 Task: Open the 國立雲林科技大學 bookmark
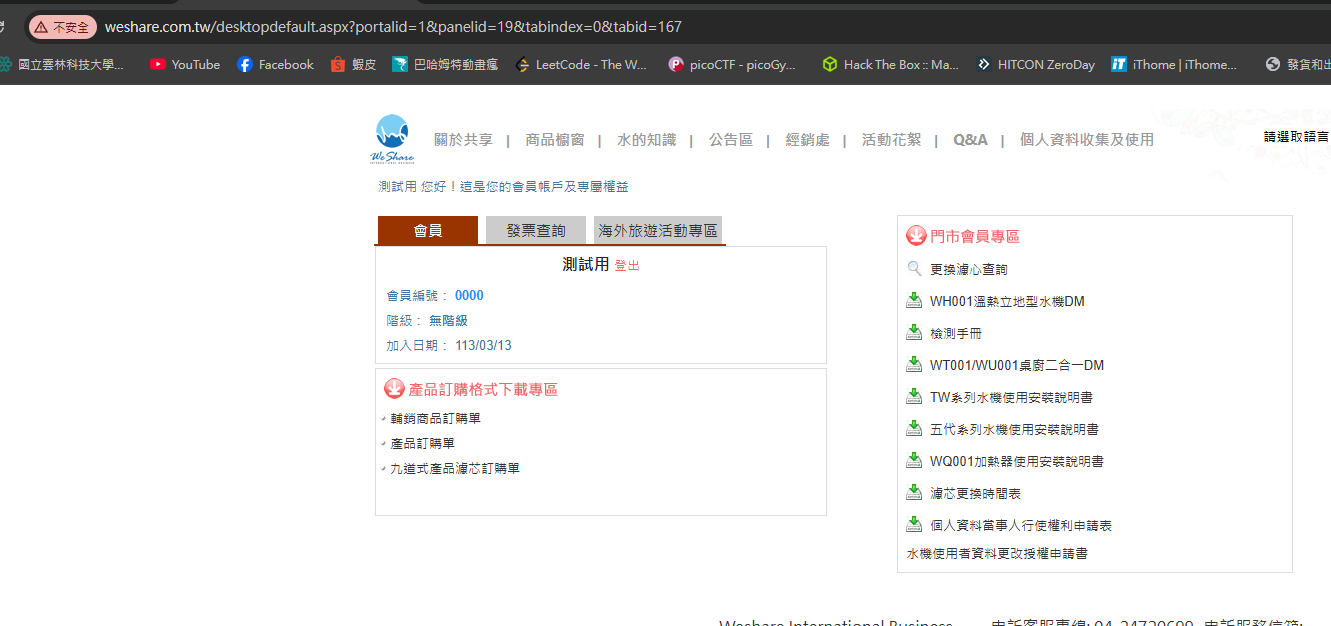pyautogui.click(x=62, y=64)
